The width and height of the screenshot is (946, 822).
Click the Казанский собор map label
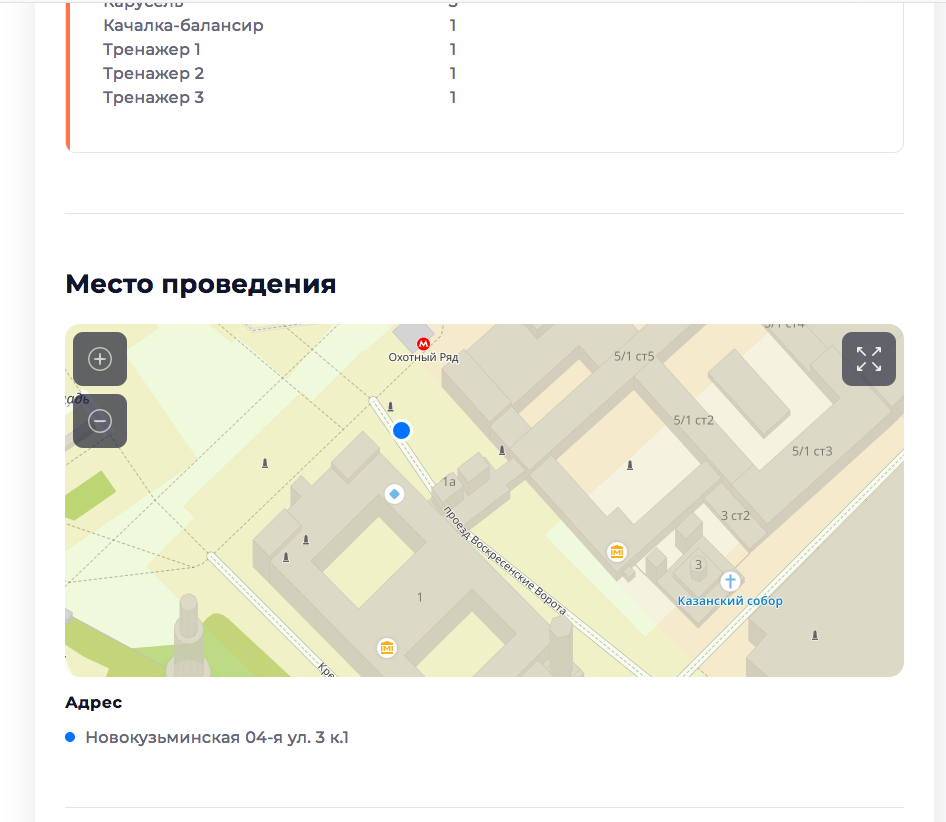pos(730,601)
